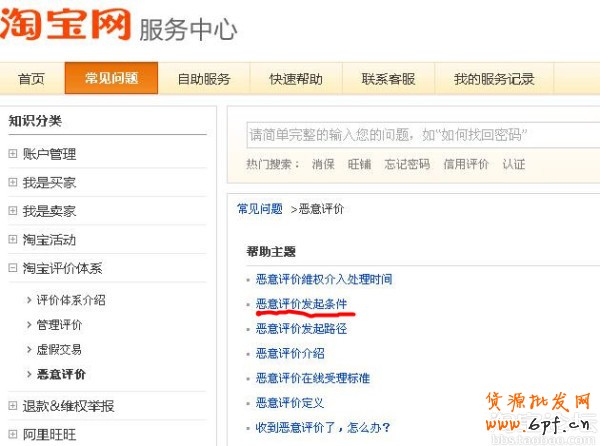Open the 首页 tab
The image size is (600, 446).
(x=32, y=79)
